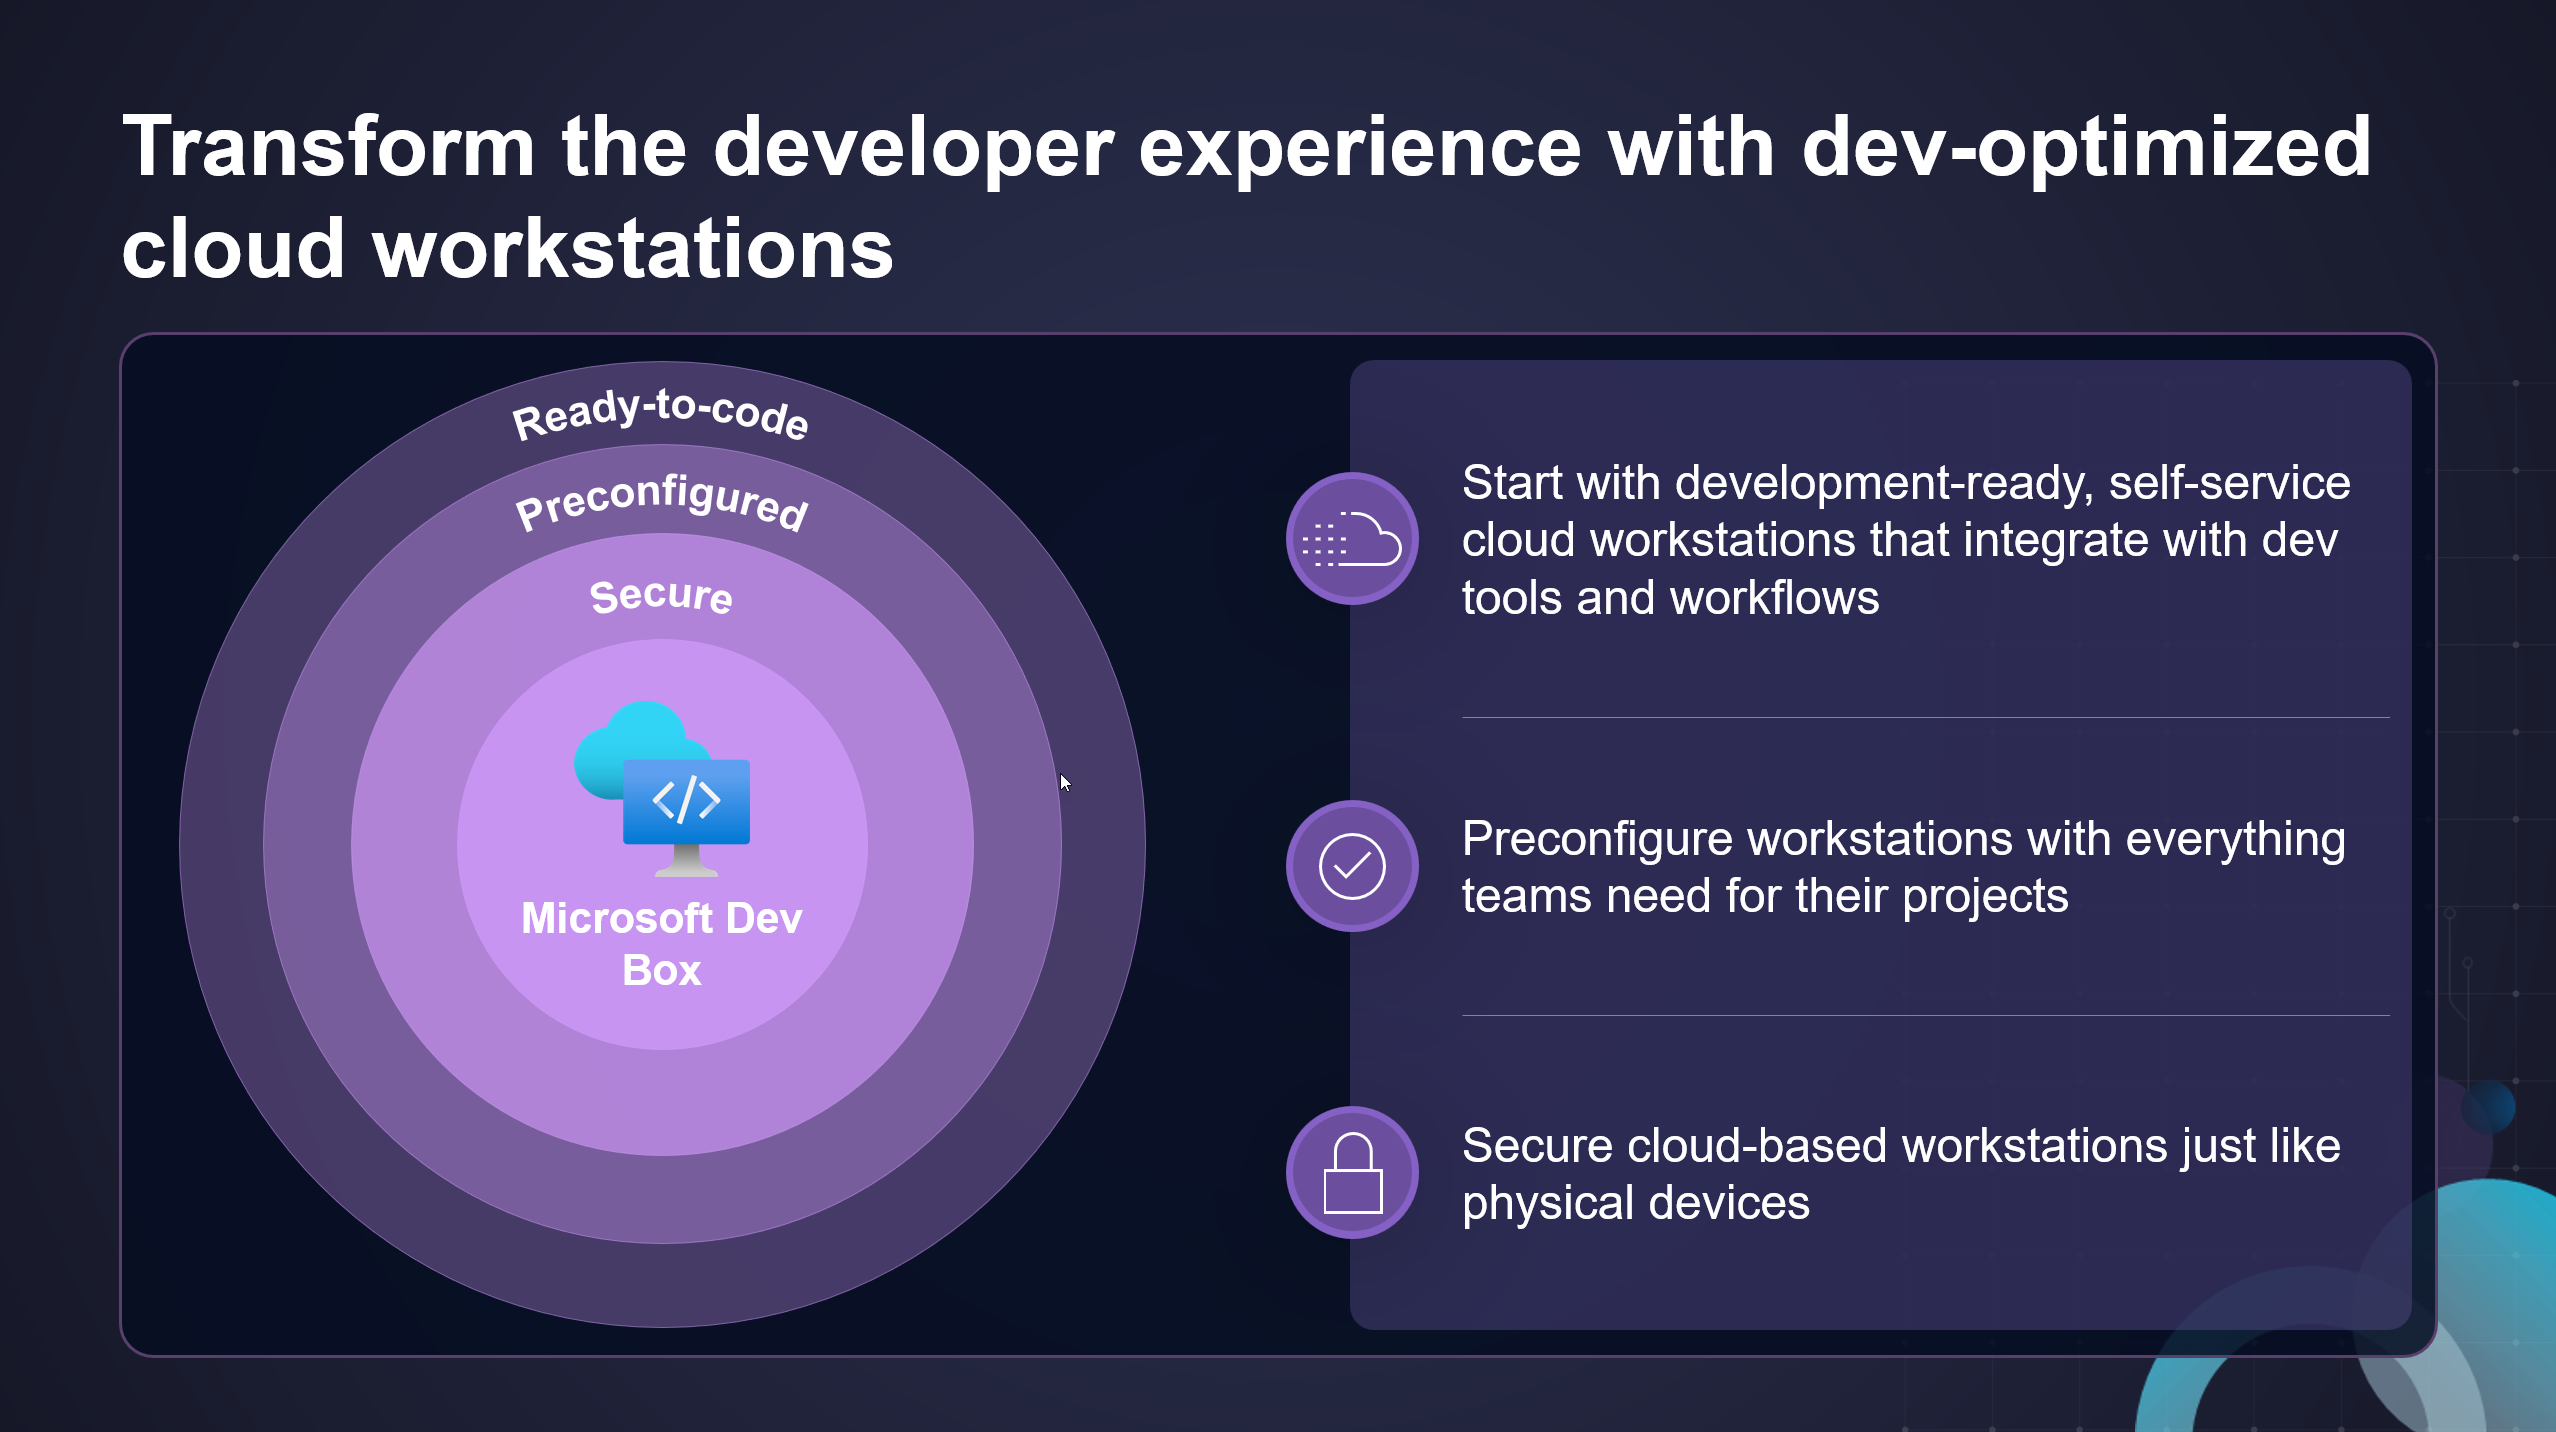The height and width of the screenshot is (1432, 2556).
Task: Click the 'tools and workflows' text line
Action: coord(1670,598)
